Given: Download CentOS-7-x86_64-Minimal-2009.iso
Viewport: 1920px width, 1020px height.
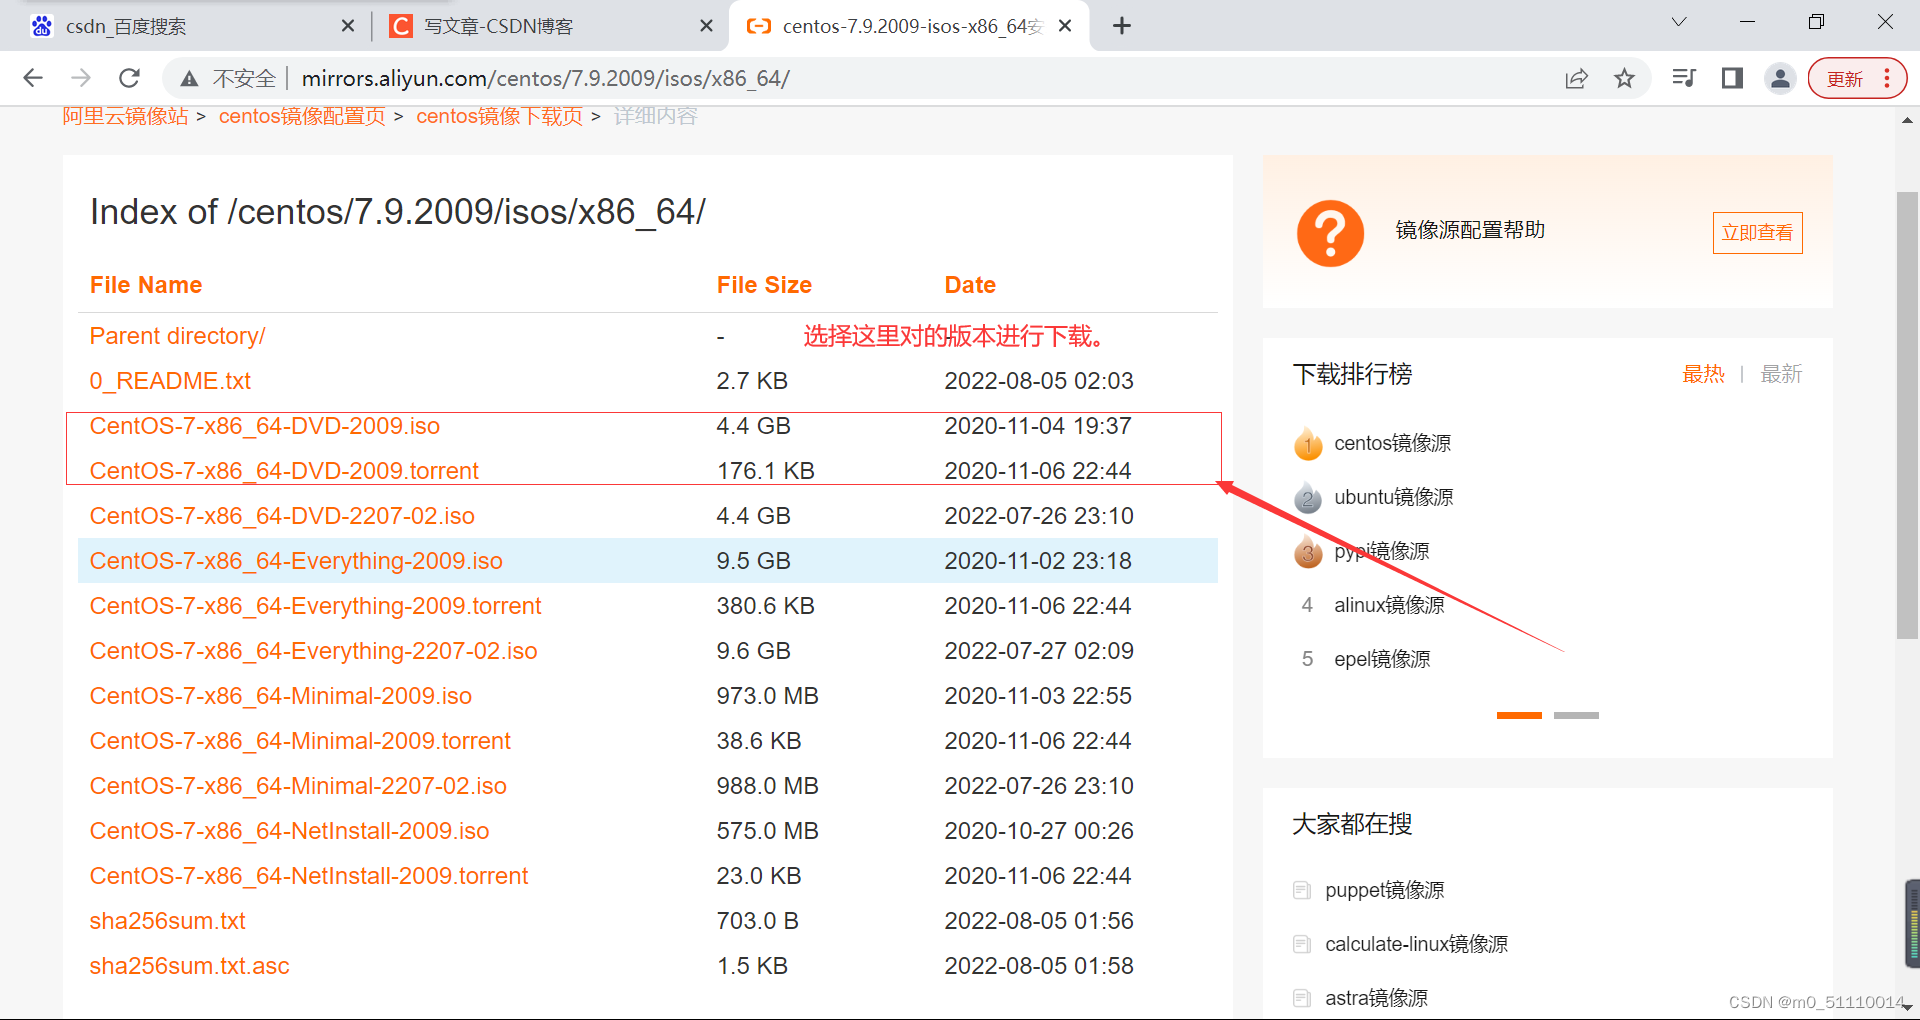Looking at the screenshot, I should click(x=280, y=696).
